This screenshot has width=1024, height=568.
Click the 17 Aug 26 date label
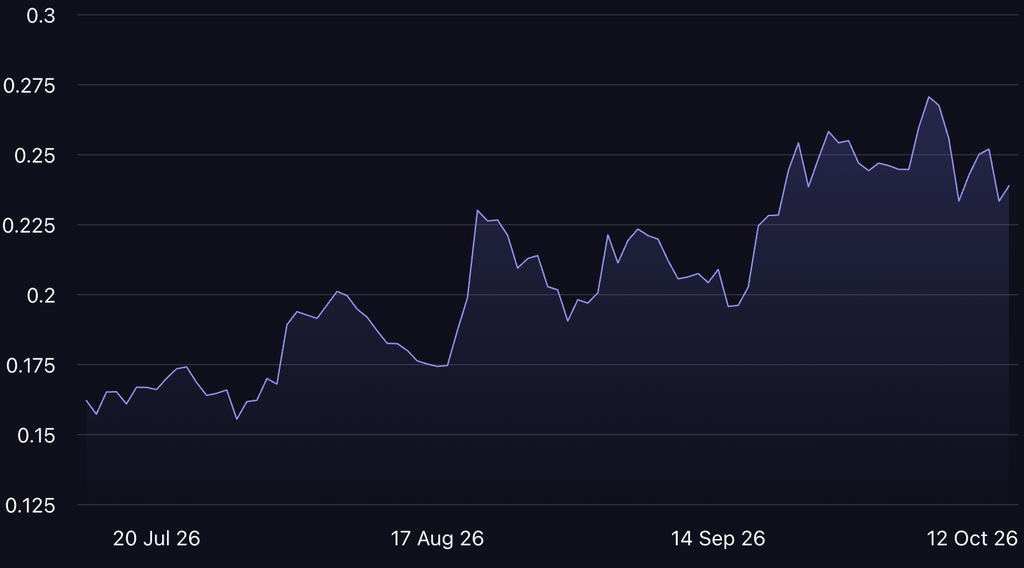pos(437,539)
